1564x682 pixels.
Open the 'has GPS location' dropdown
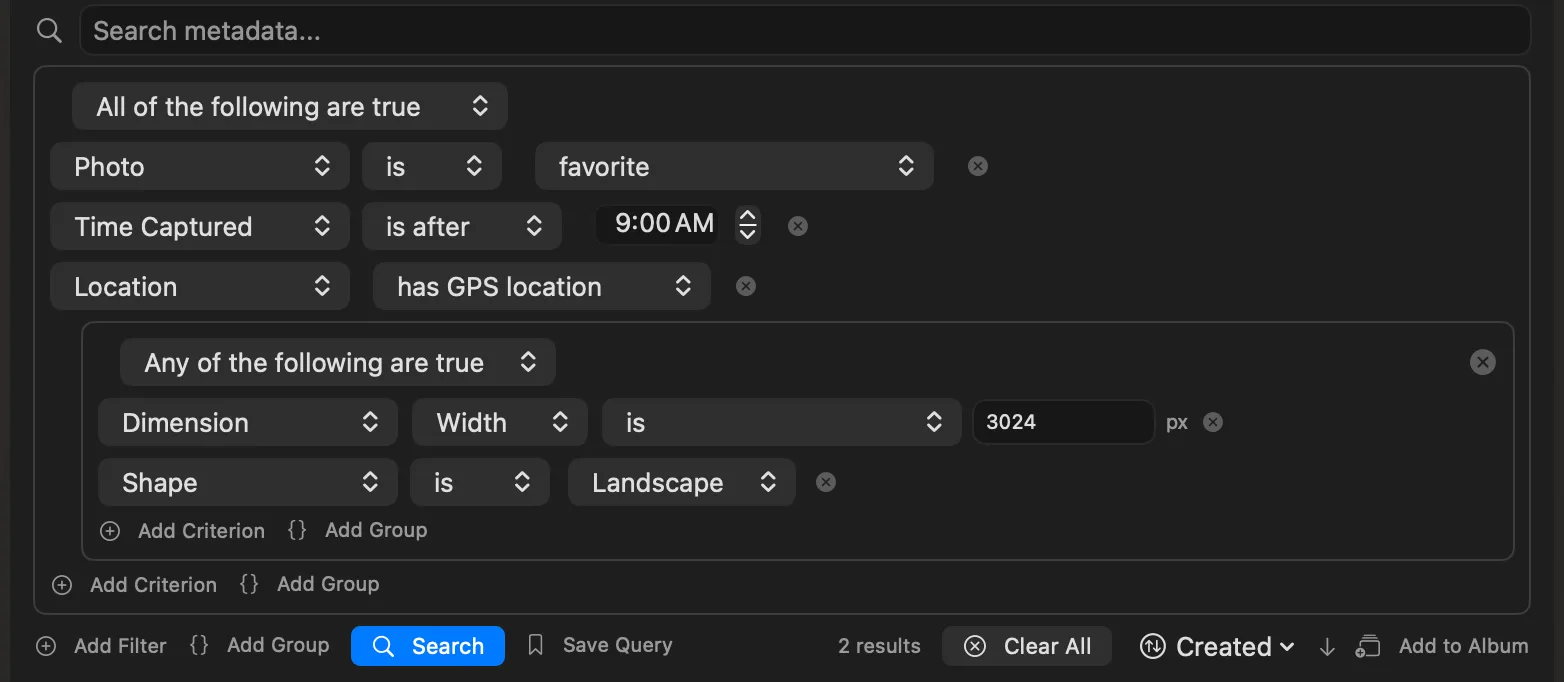(542, 286)
